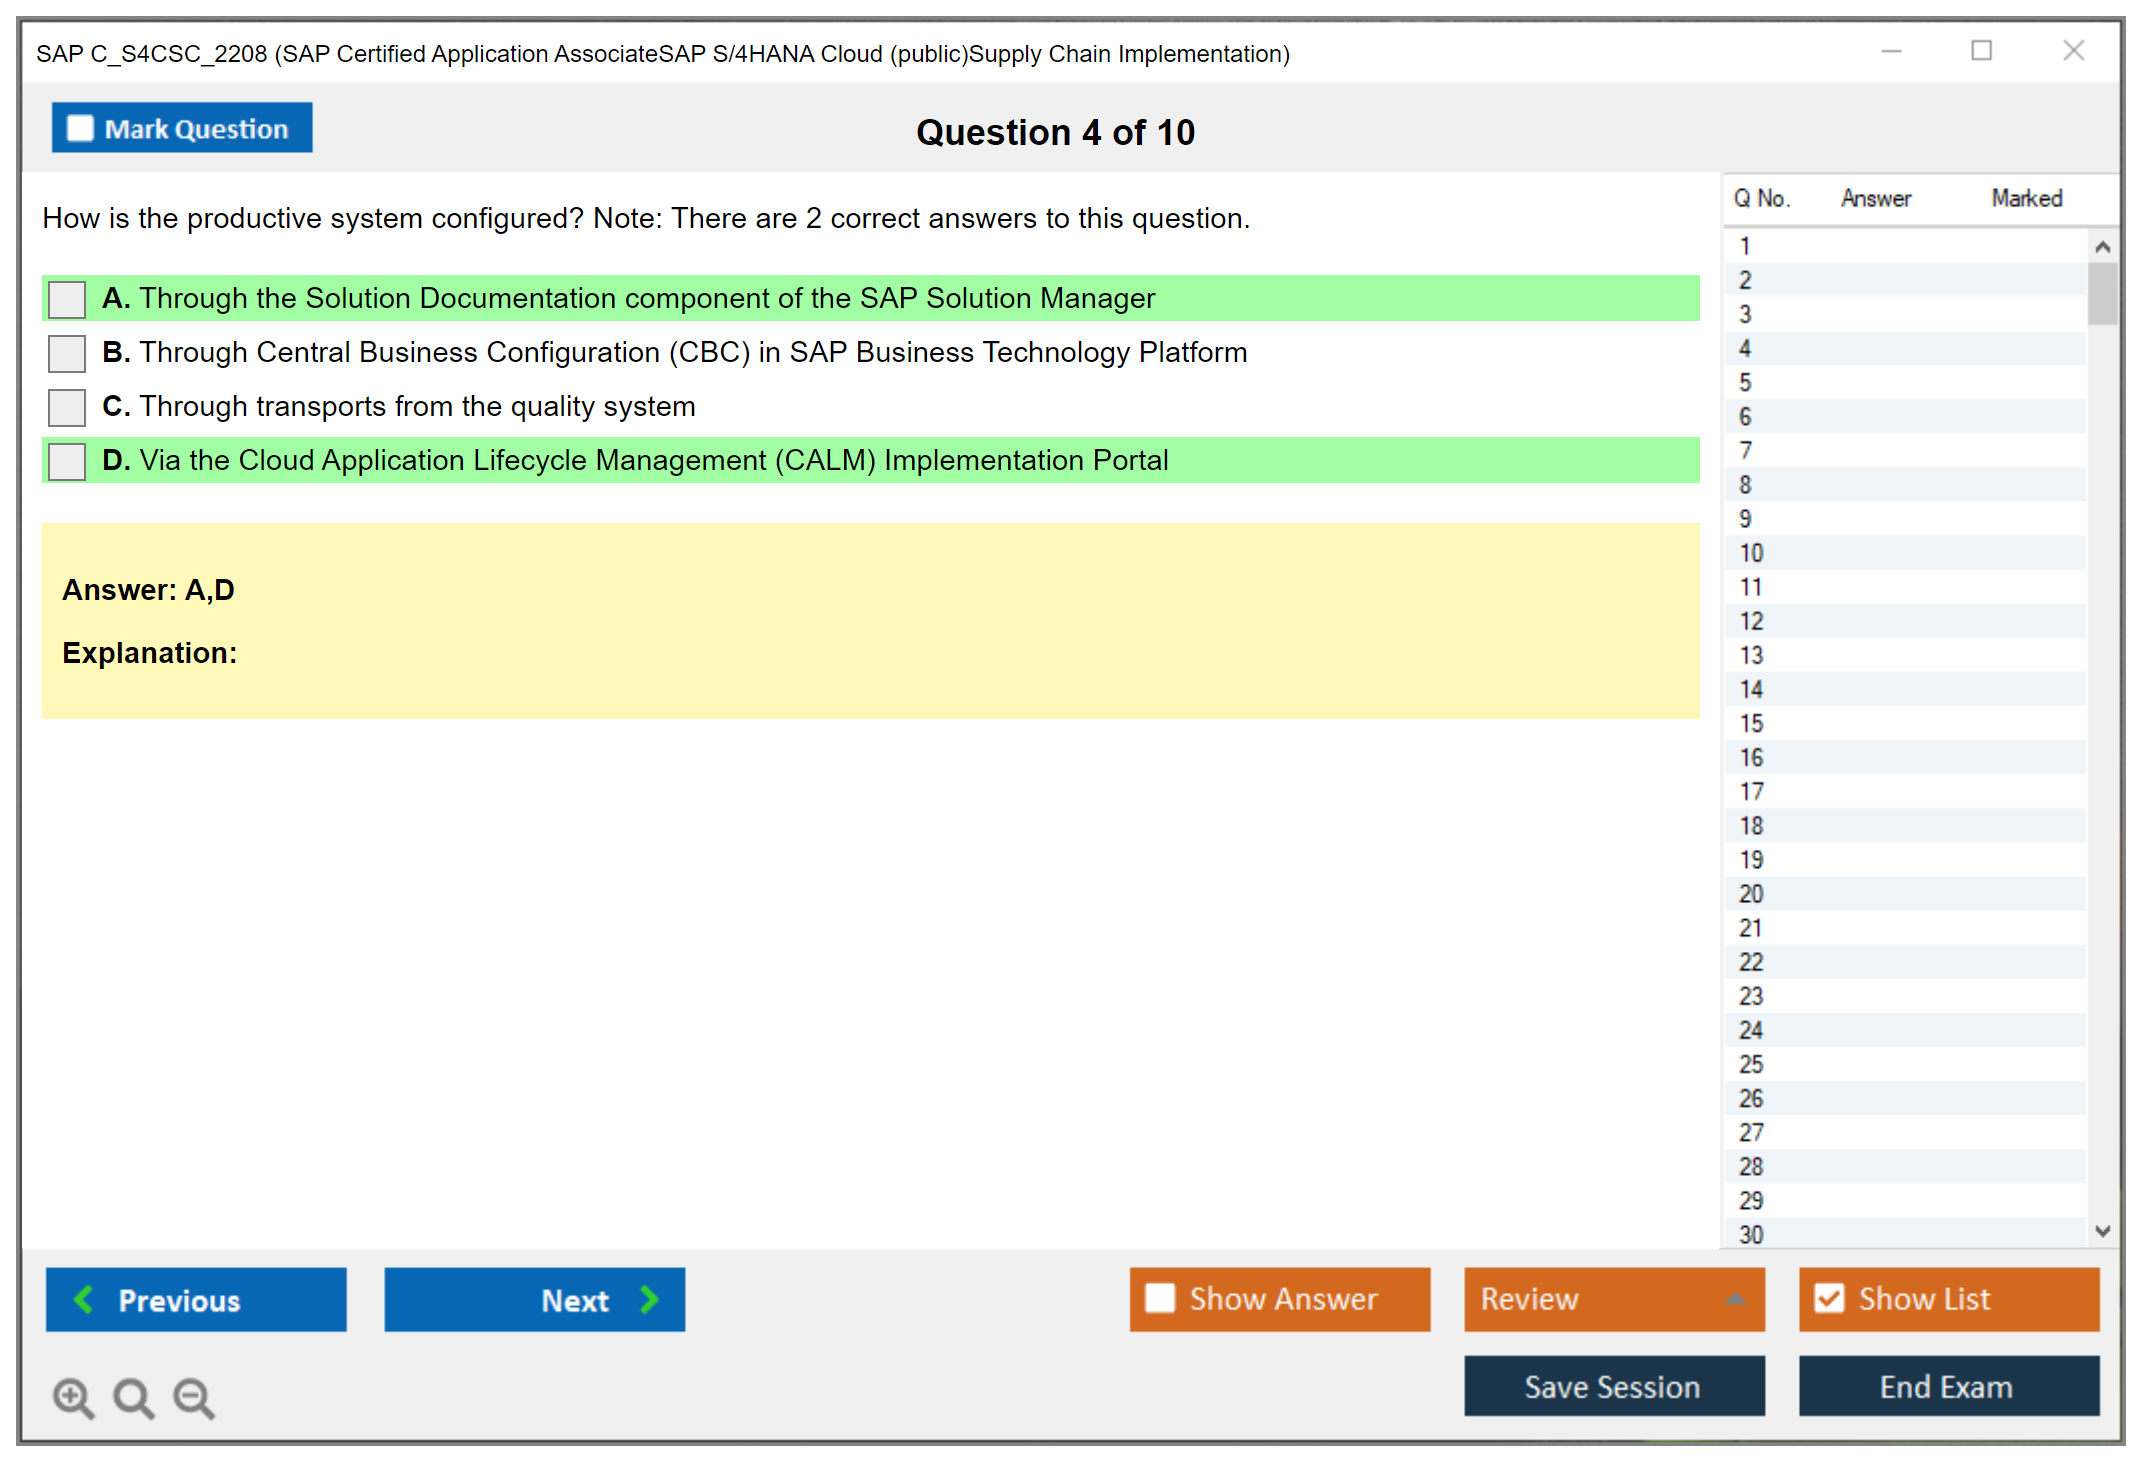Click the green left arrow on Previous
Image resolution: width=2150 pixels, height=1470 pixels.
click(x=84, y=1299)
